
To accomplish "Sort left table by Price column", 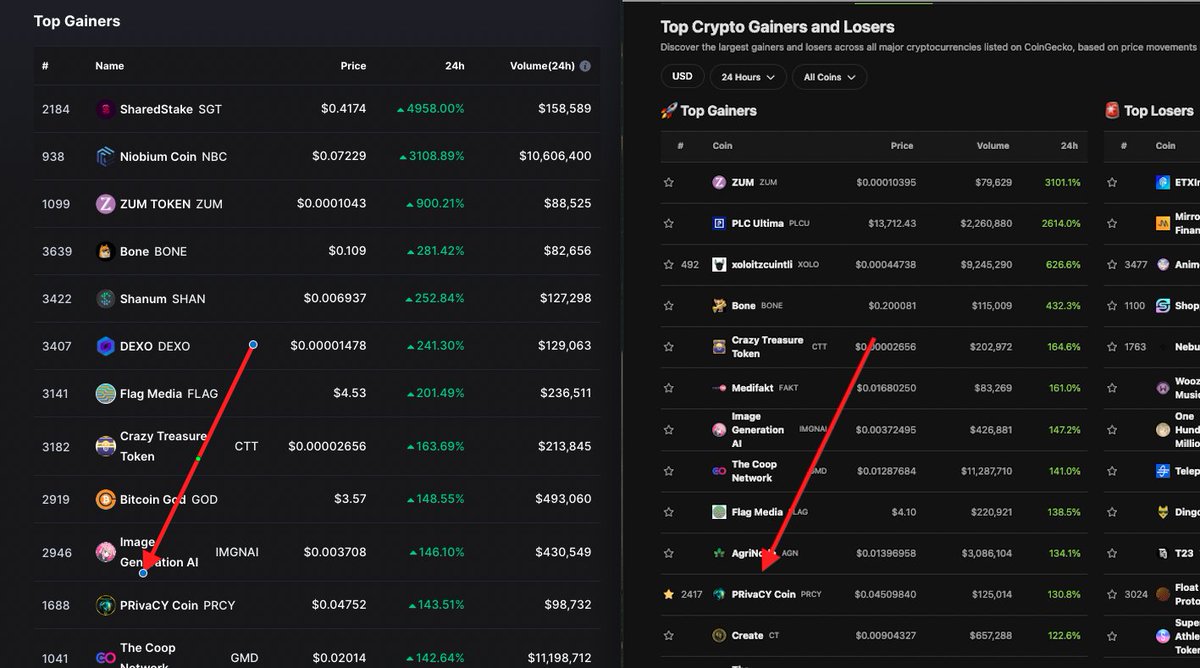I will coord(353,66).
